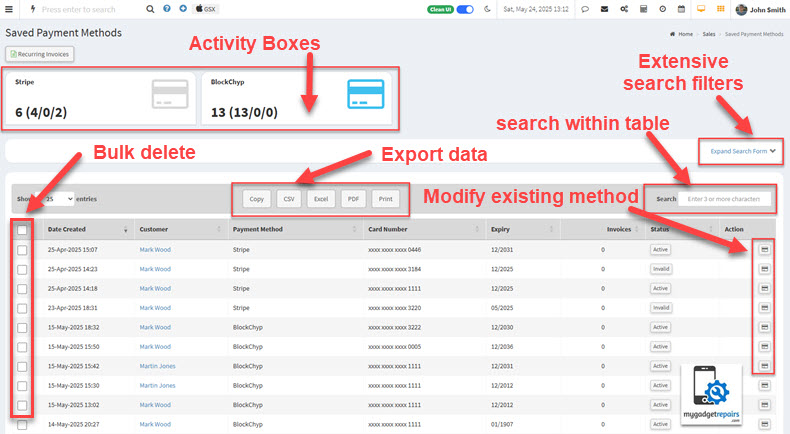This screenshot has width=790, height=434.
Task: Click the blue plus quick-add icon
Action: point(183,9)
